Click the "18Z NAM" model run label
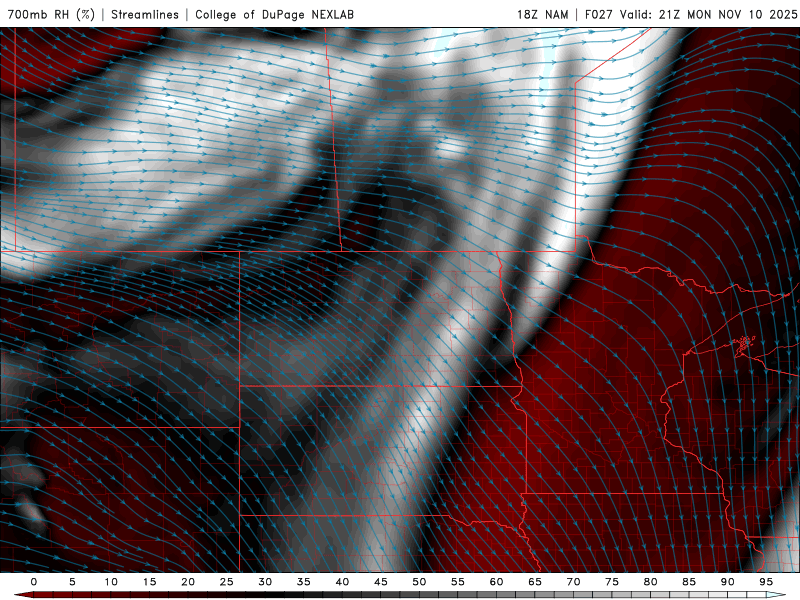The height and width of the screenshot is (600, 800). tap(543, 14)
